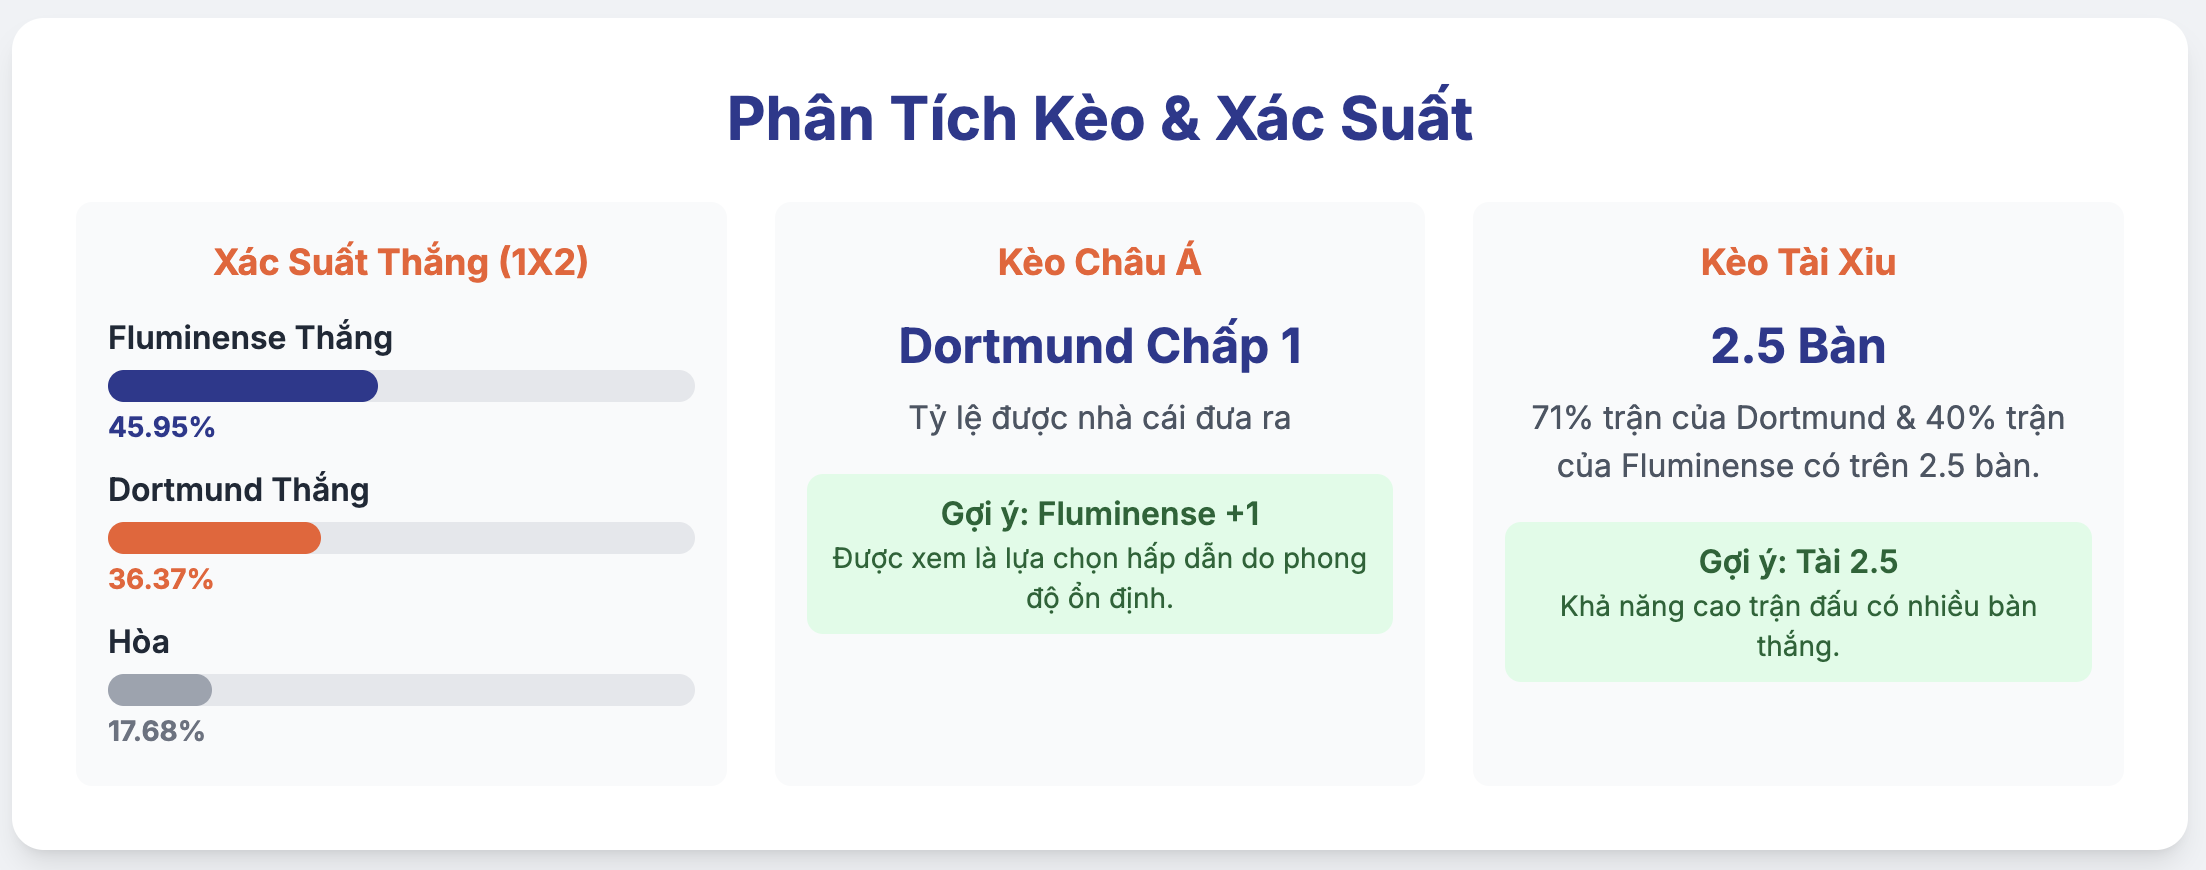Click the Gợi ý: Fluminense +1 suggestion box

pos(1100,554)
